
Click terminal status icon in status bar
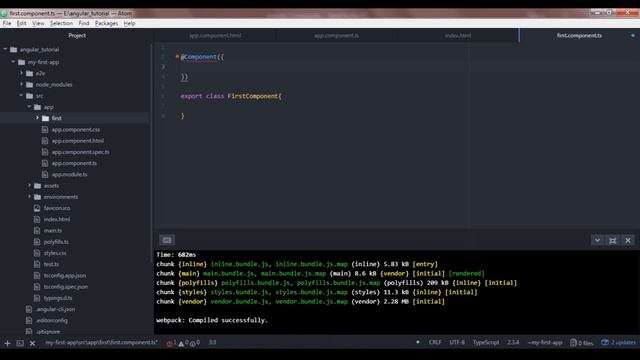point(20,343)
